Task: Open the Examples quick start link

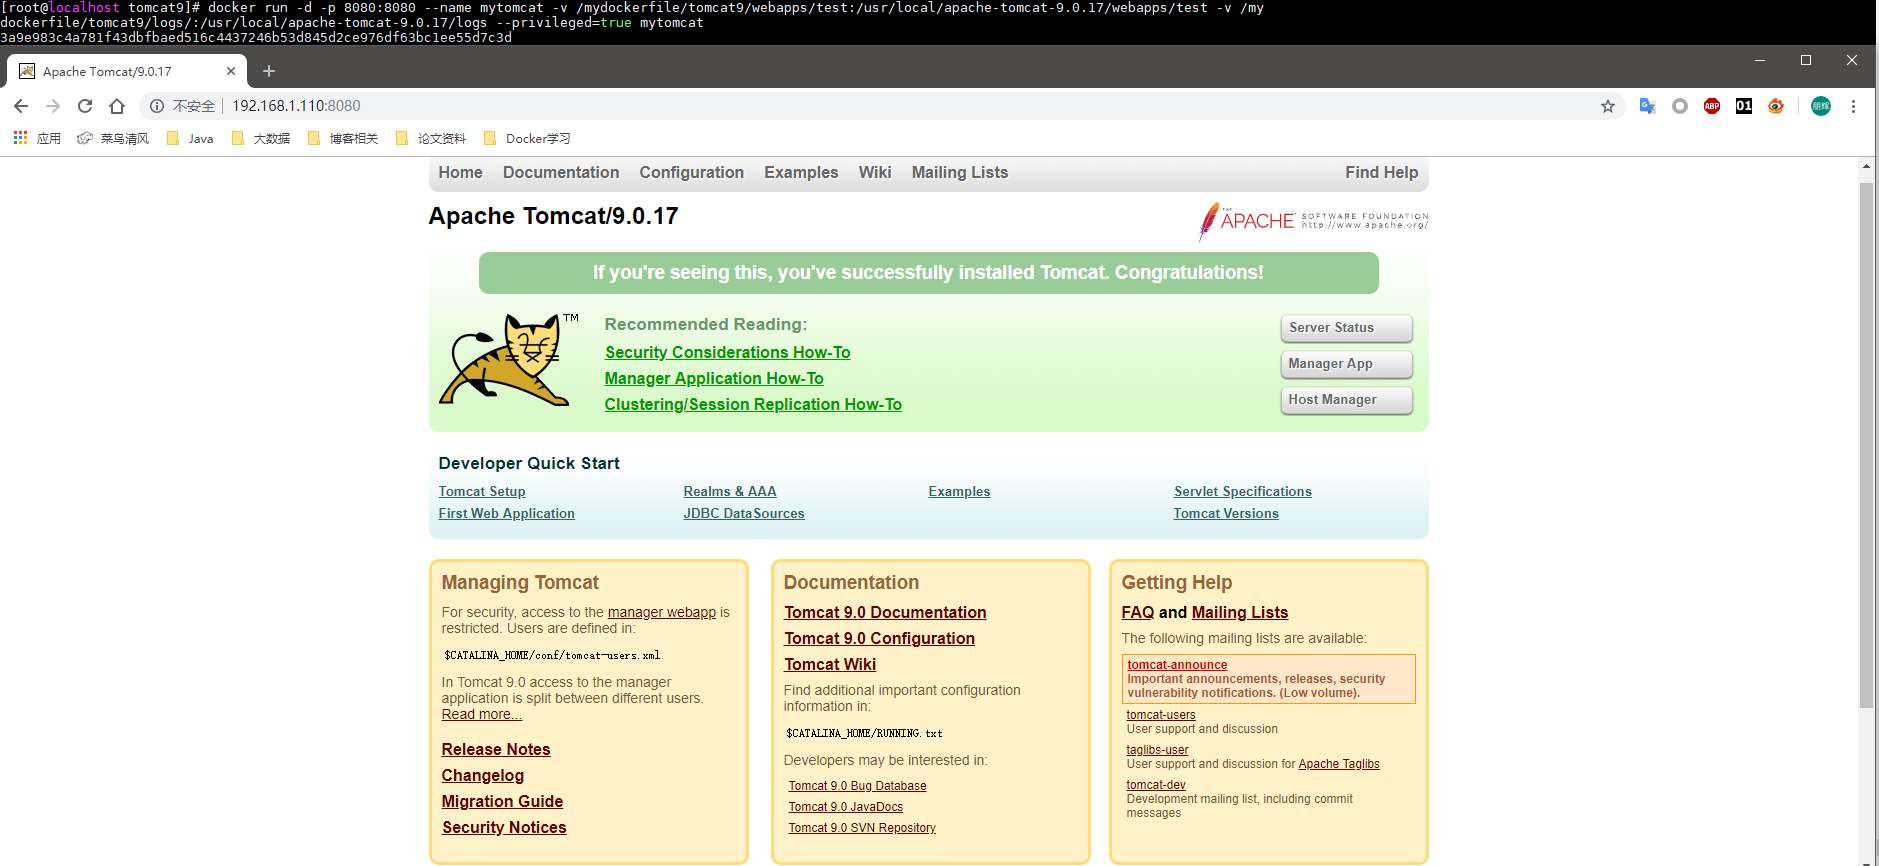Action: pyautogui.click(x=959, y=491)
